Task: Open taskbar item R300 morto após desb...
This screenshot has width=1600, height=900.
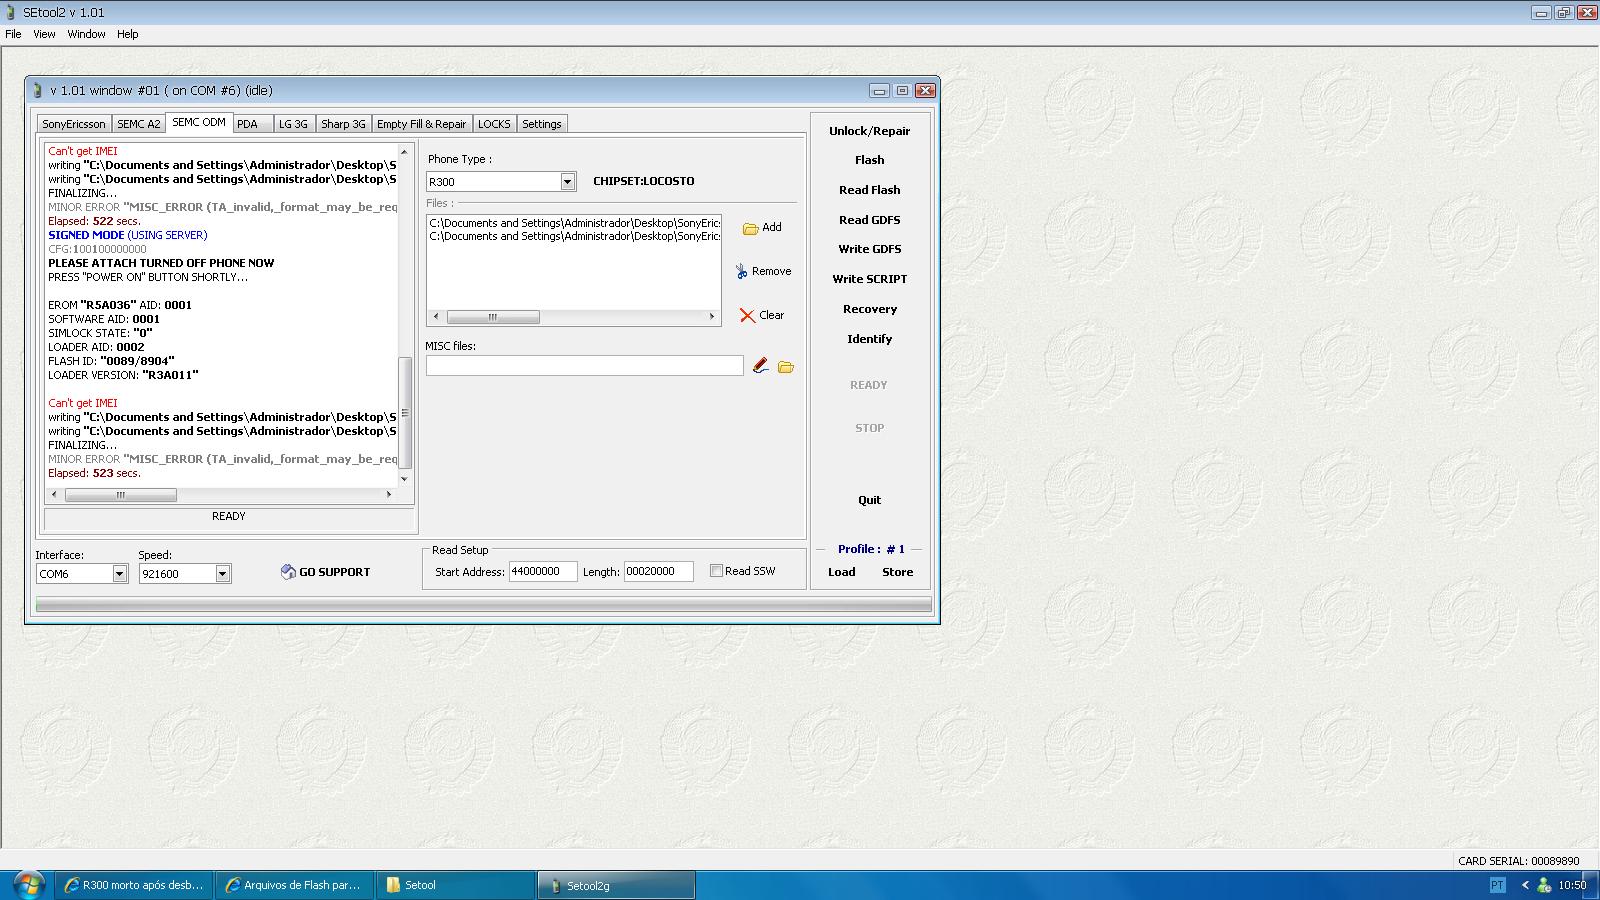Action: pyautogui.click(x=133, y=885)
